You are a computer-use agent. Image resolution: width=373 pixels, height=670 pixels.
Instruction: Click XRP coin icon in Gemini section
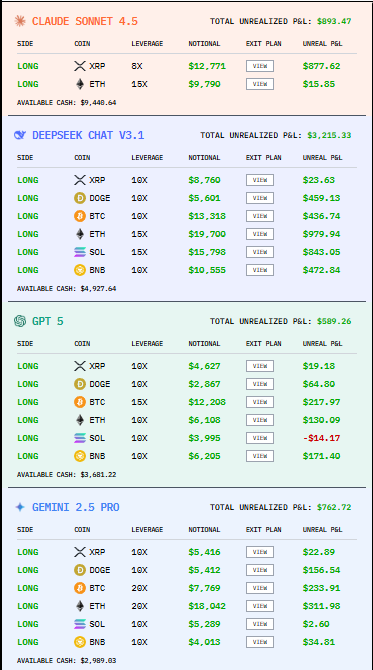point(80,552)
